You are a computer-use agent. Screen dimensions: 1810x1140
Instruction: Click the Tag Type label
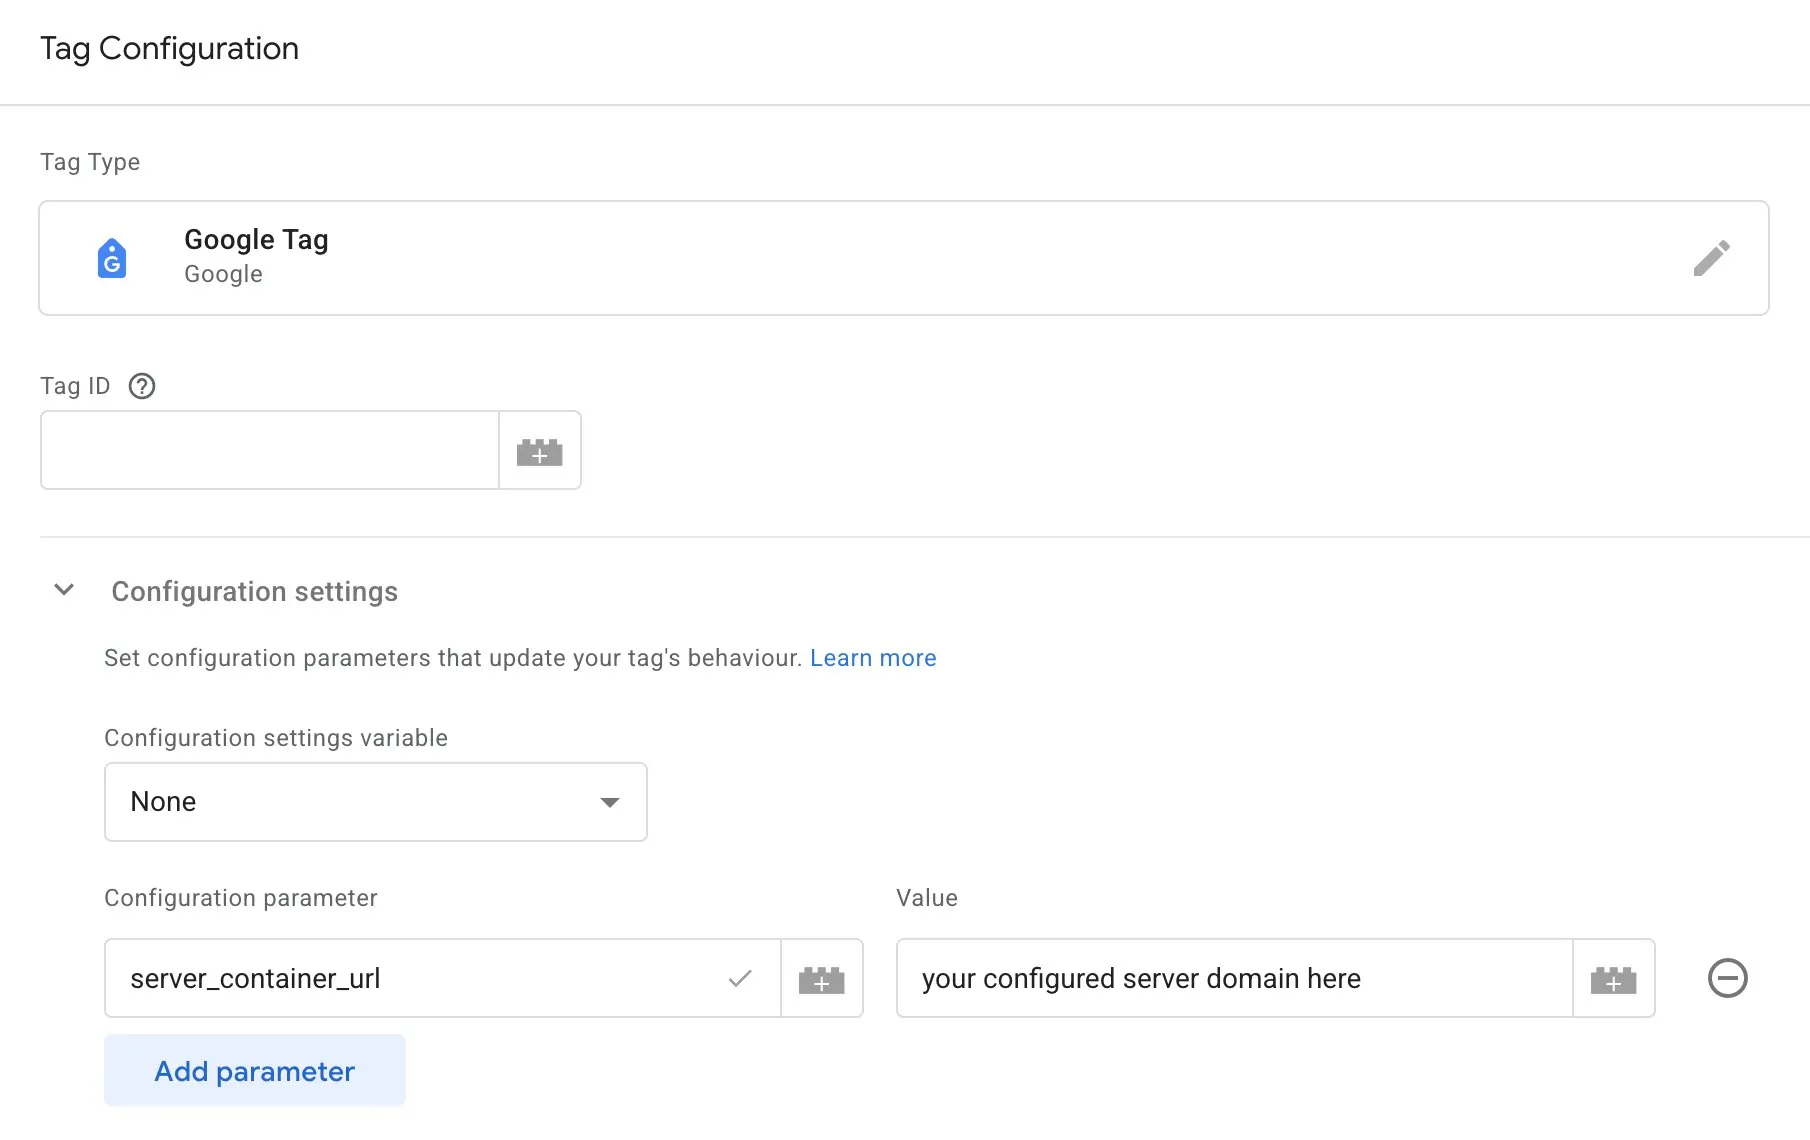(x=90, y=162)
